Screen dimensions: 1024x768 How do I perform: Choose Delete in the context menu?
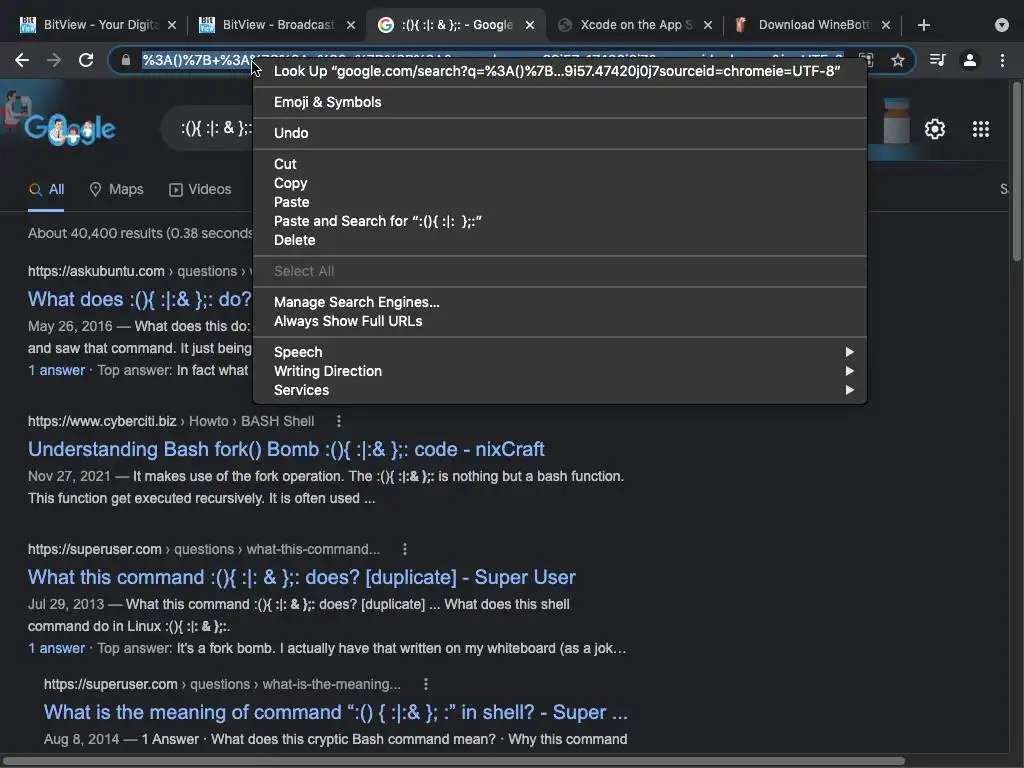[560, 240]
